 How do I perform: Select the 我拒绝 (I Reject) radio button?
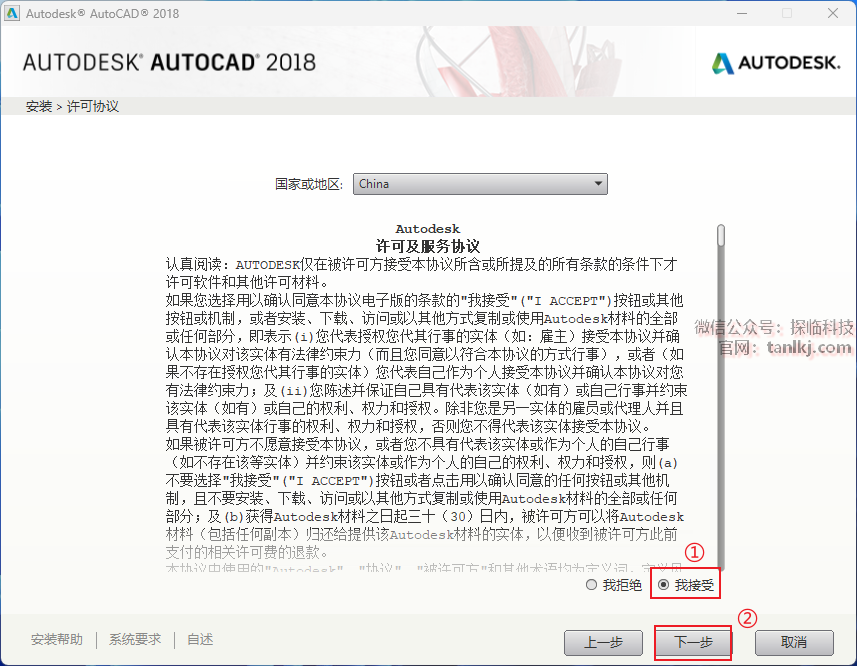[591, 585]
